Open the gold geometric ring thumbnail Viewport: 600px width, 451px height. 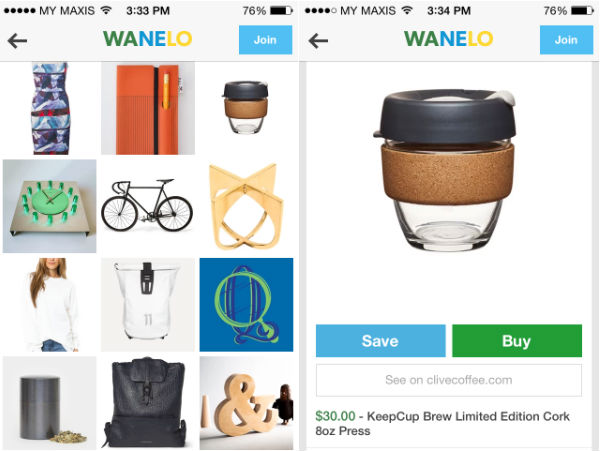[246, 206]
